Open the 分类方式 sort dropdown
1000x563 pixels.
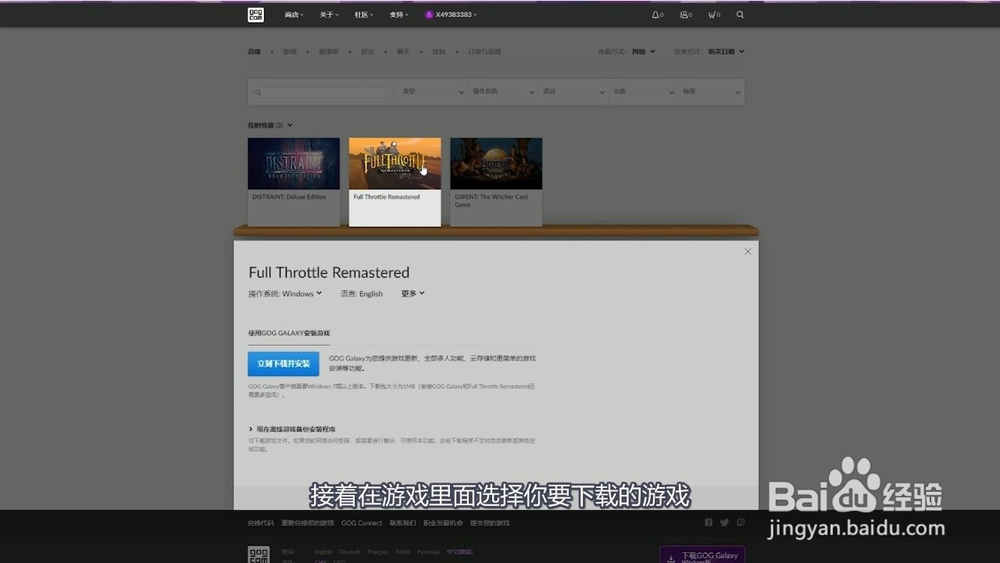726,52
